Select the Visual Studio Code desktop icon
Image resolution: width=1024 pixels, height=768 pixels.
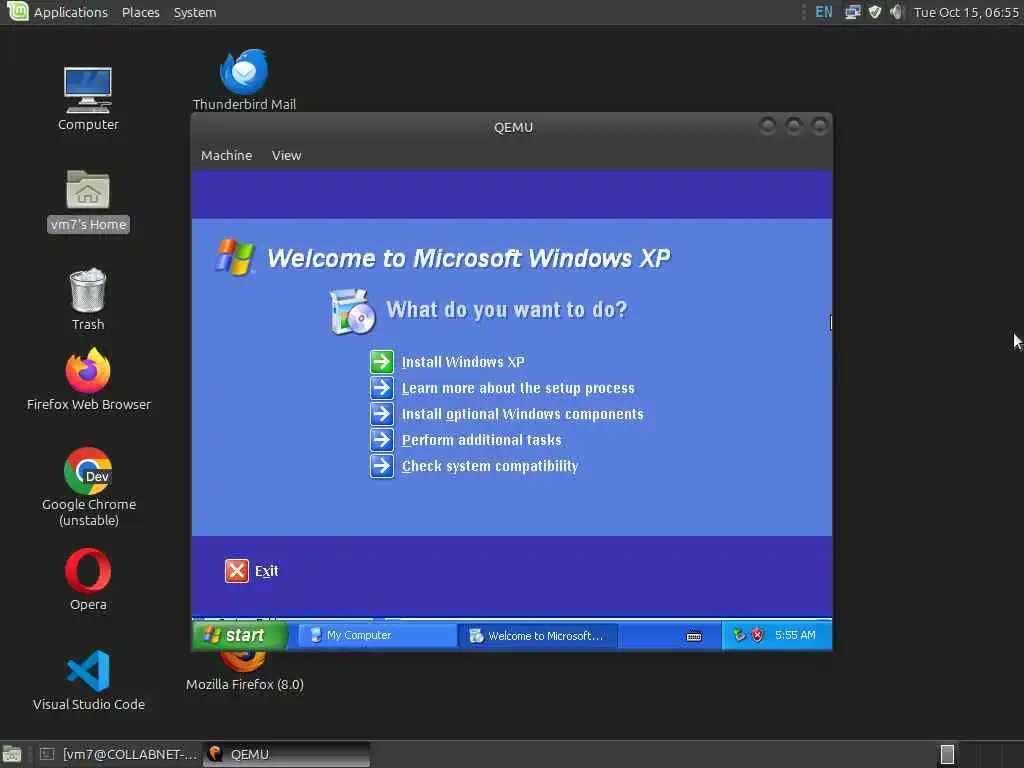pos(88,680)
